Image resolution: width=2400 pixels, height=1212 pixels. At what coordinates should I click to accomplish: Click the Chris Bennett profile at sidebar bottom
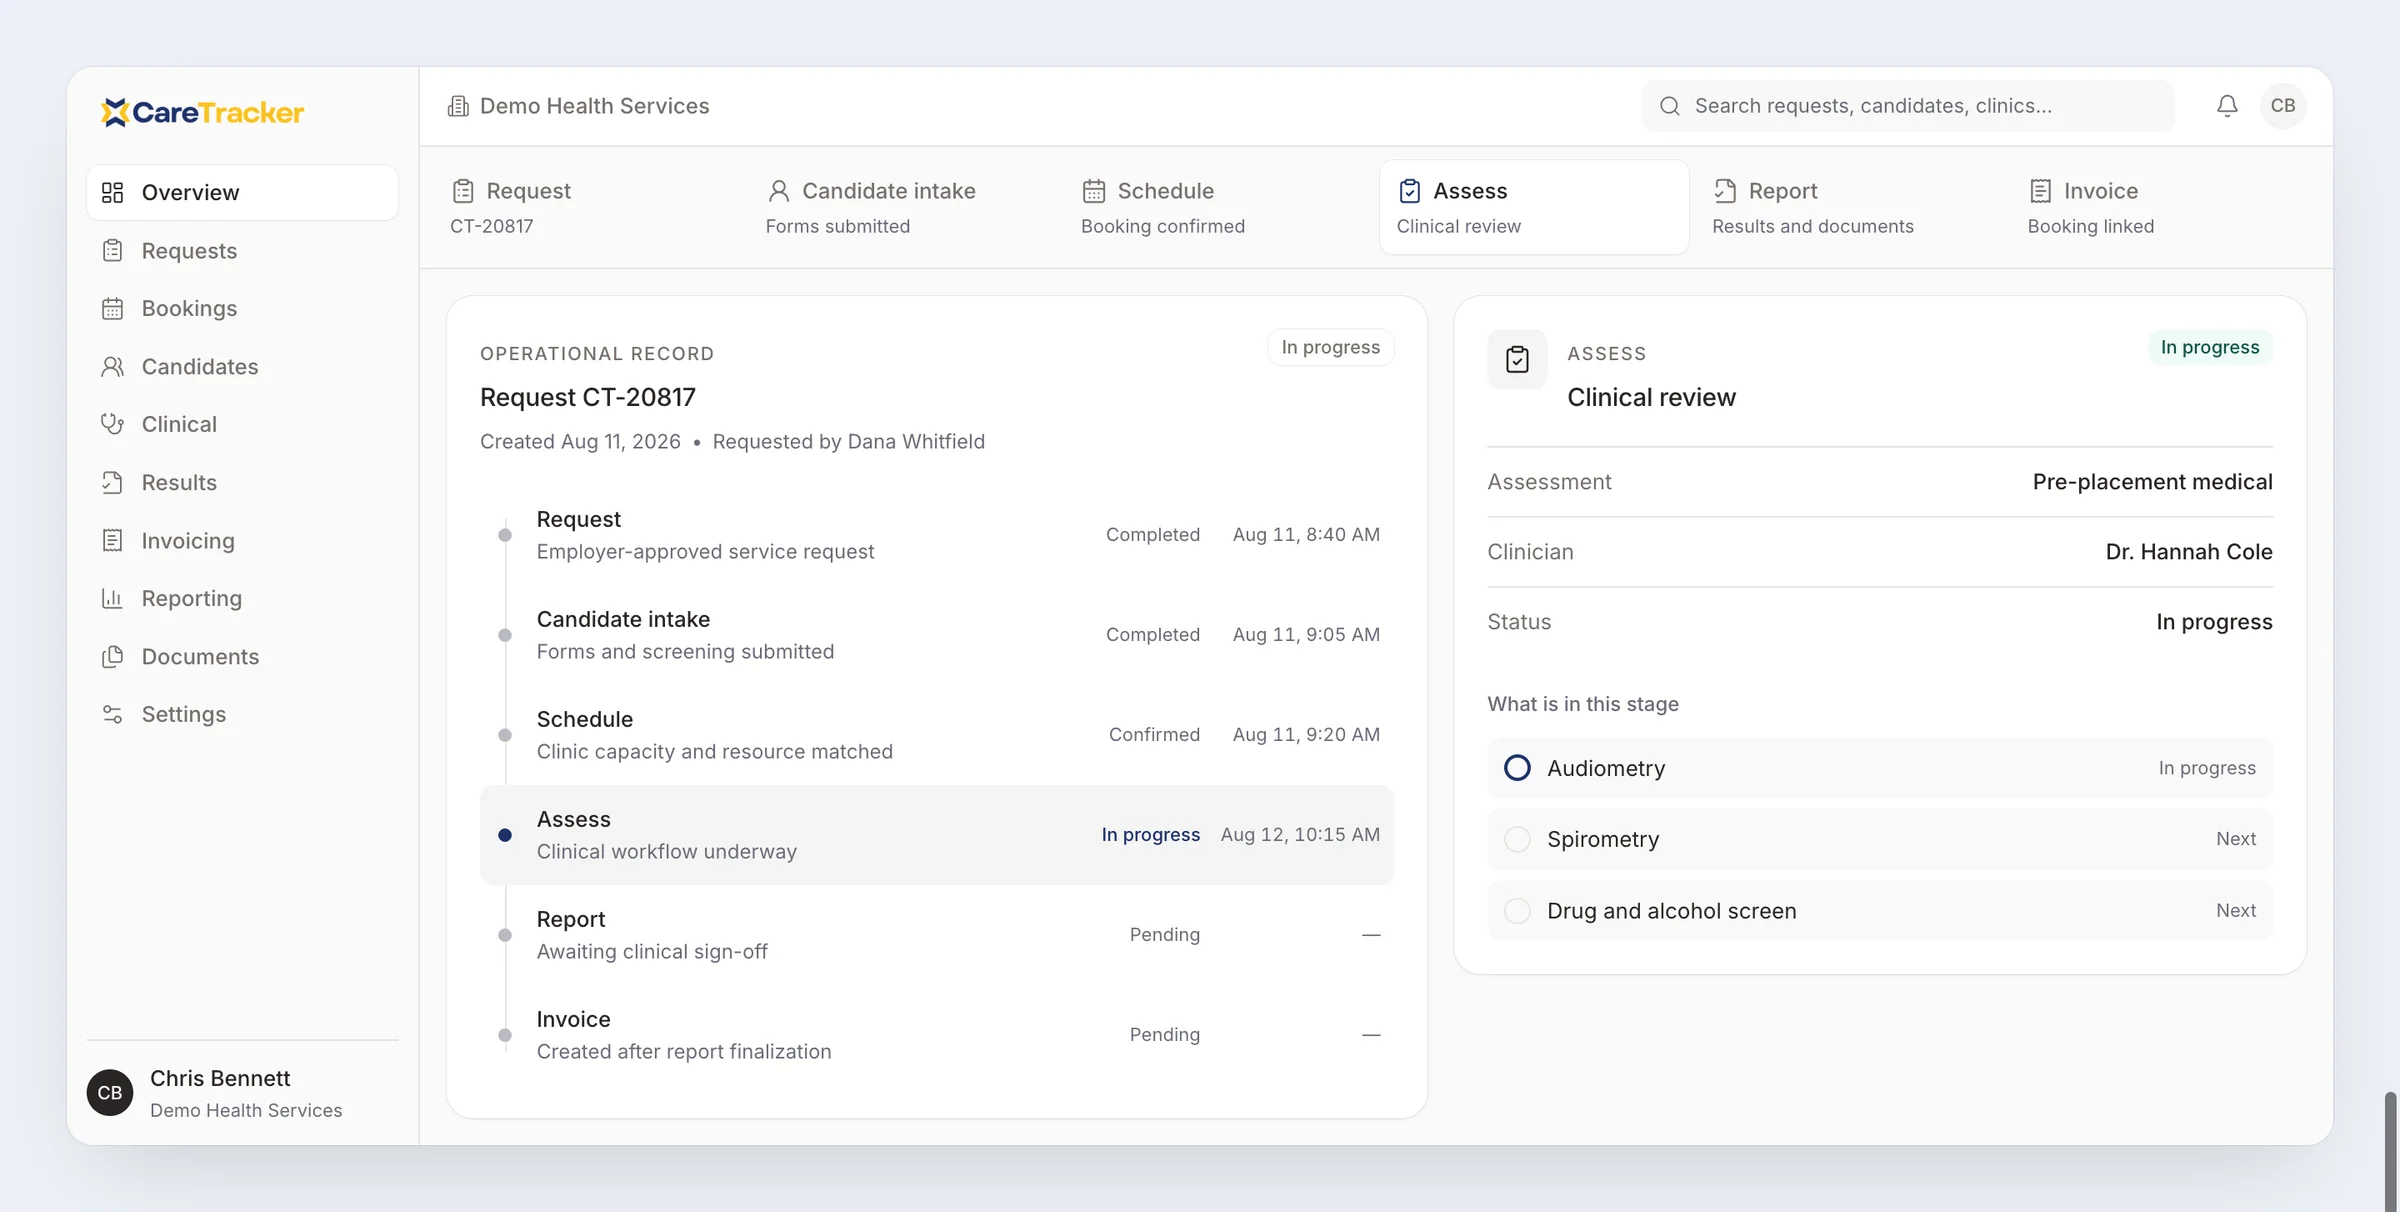242,1093
